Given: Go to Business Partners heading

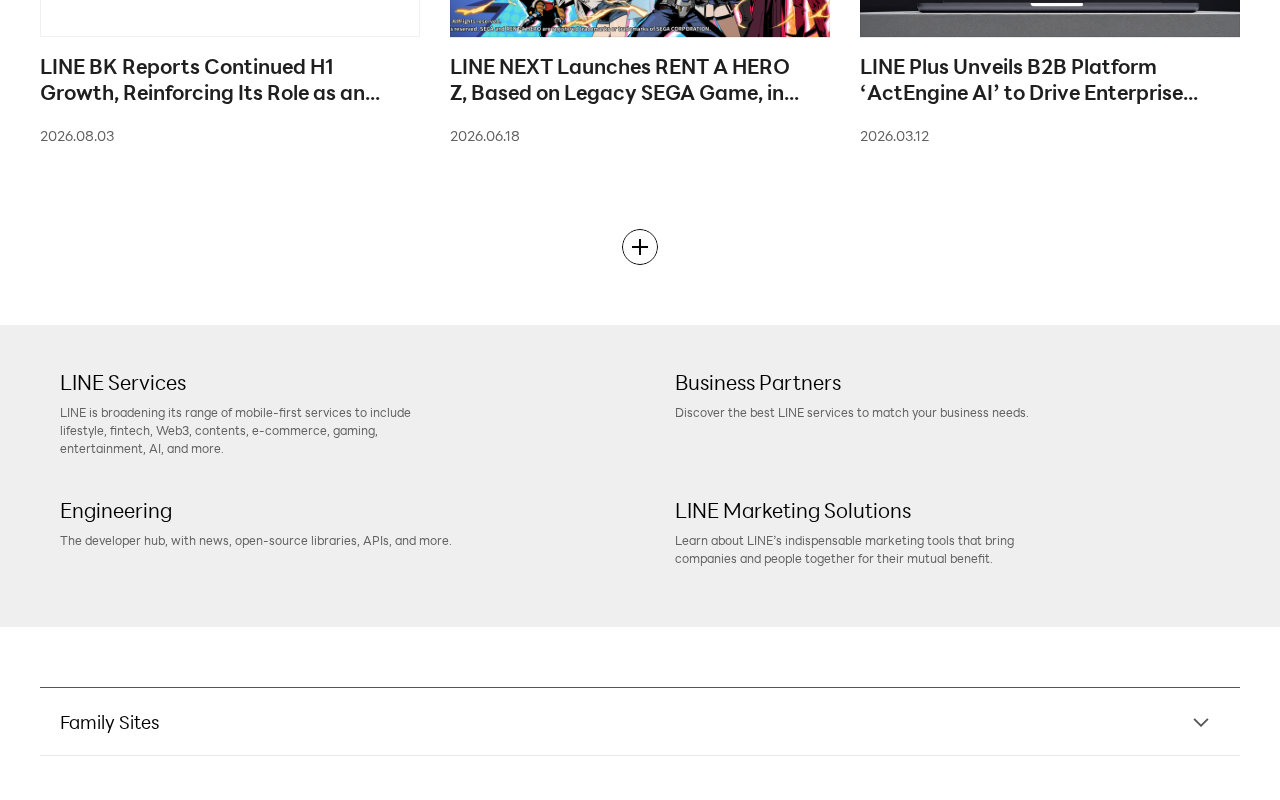Looking at the screenshot, I should tap(758, 383).
